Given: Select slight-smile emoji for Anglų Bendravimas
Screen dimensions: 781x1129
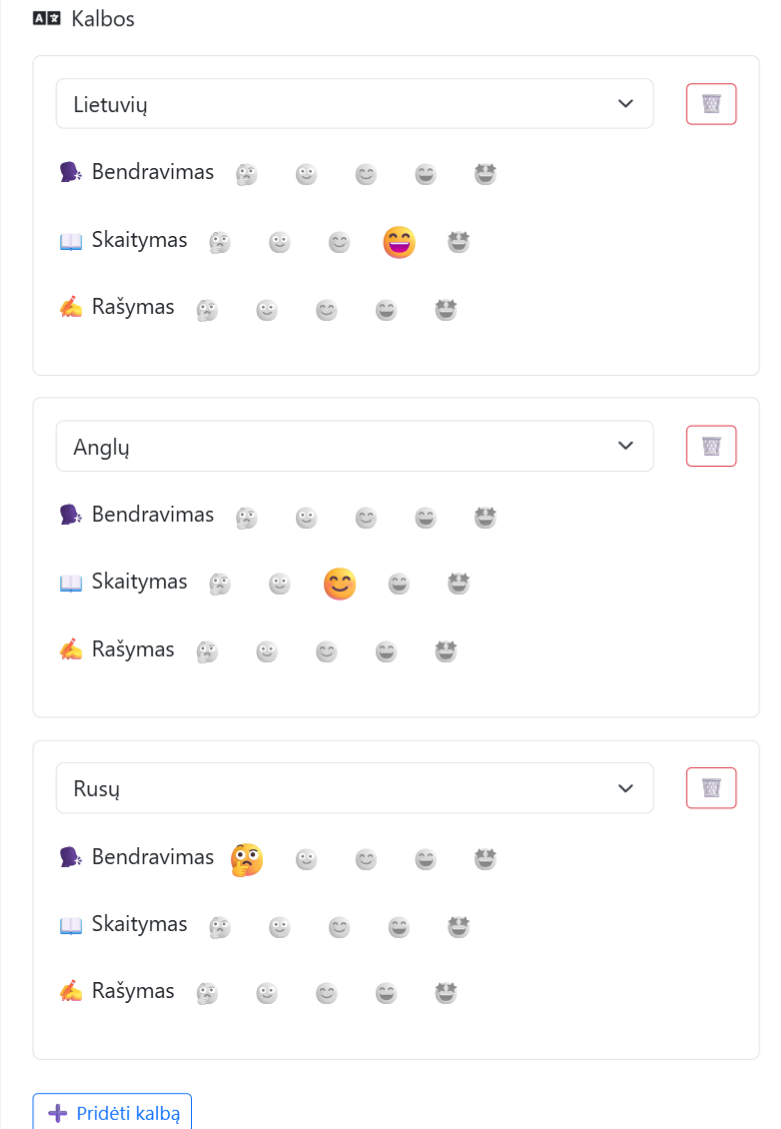Looking at the screenshot, I should [x=306, y=517].
